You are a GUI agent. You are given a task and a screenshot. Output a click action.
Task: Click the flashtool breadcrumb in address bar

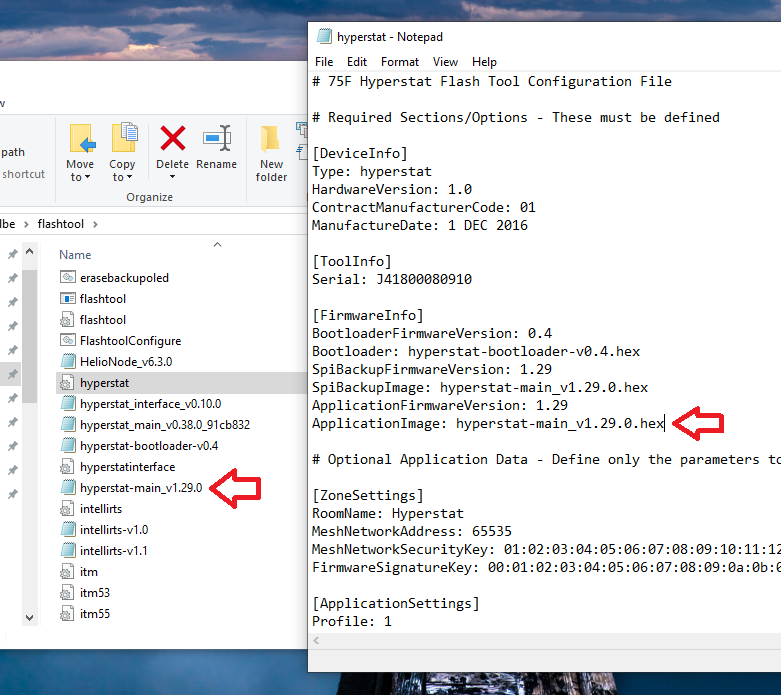(x=61, y=224)
